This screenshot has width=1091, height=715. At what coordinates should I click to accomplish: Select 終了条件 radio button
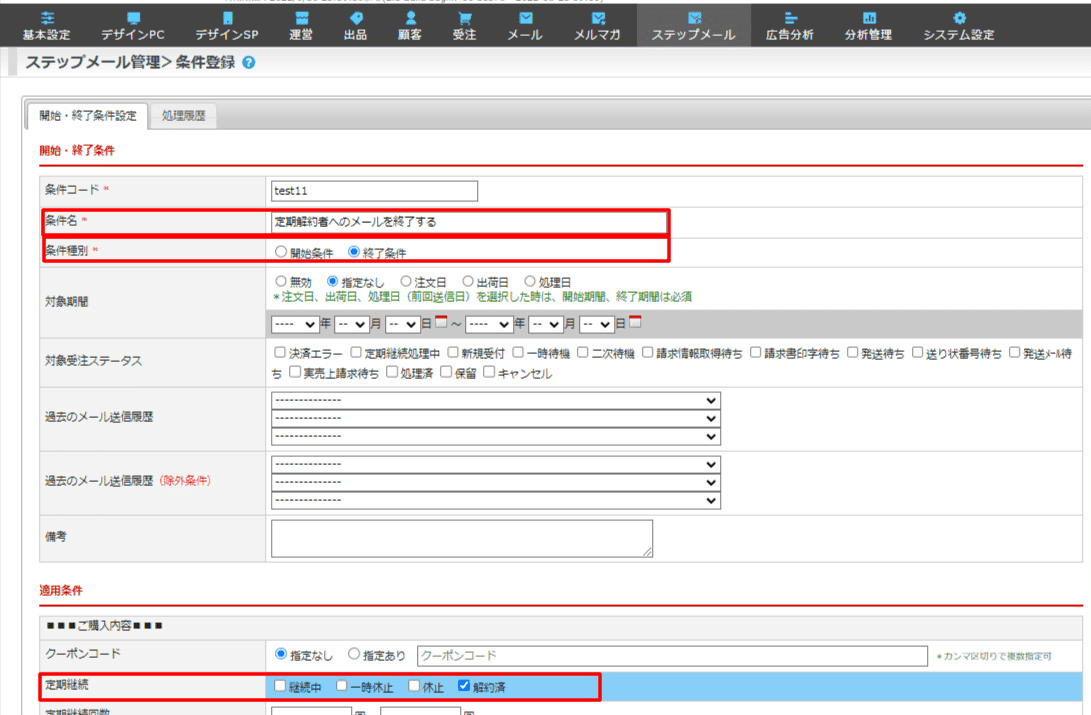(x=353, y=252)
